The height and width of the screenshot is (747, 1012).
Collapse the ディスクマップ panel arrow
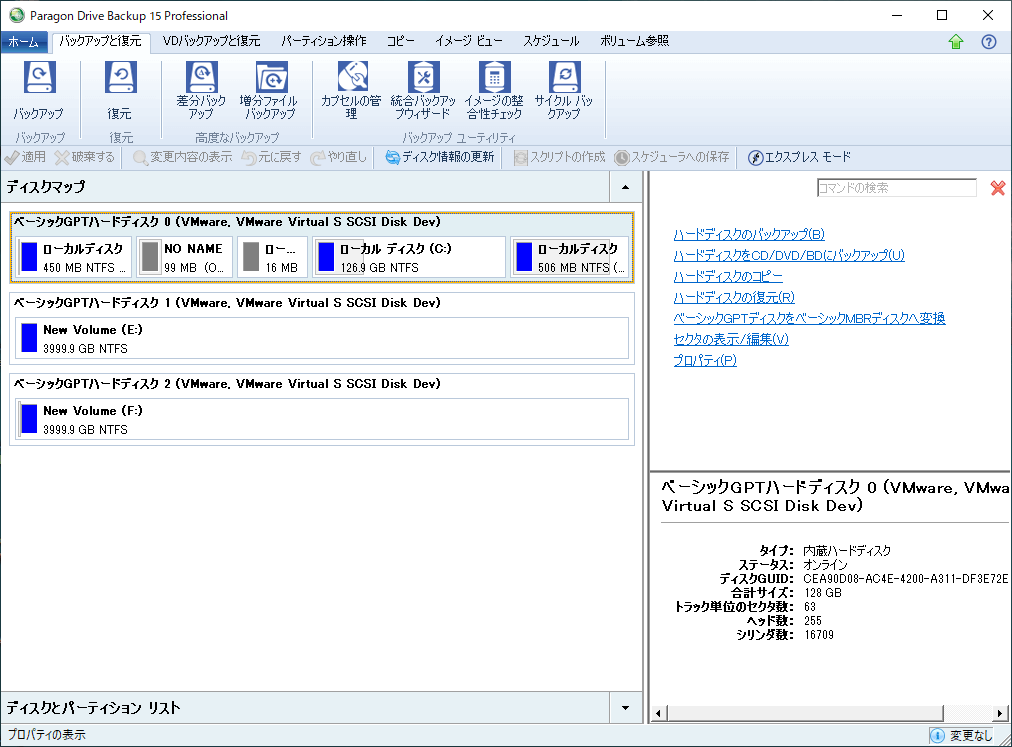pyautogui.click(x=625, y=187)
